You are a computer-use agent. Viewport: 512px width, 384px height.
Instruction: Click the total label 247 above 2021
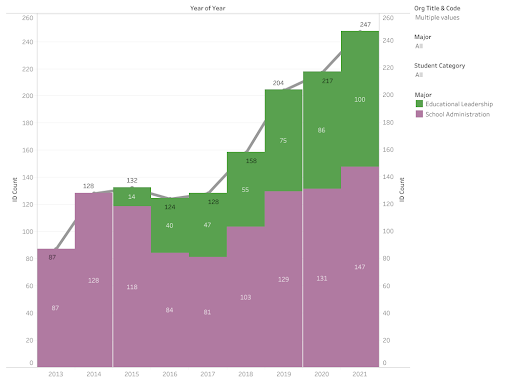click(365, 24)
